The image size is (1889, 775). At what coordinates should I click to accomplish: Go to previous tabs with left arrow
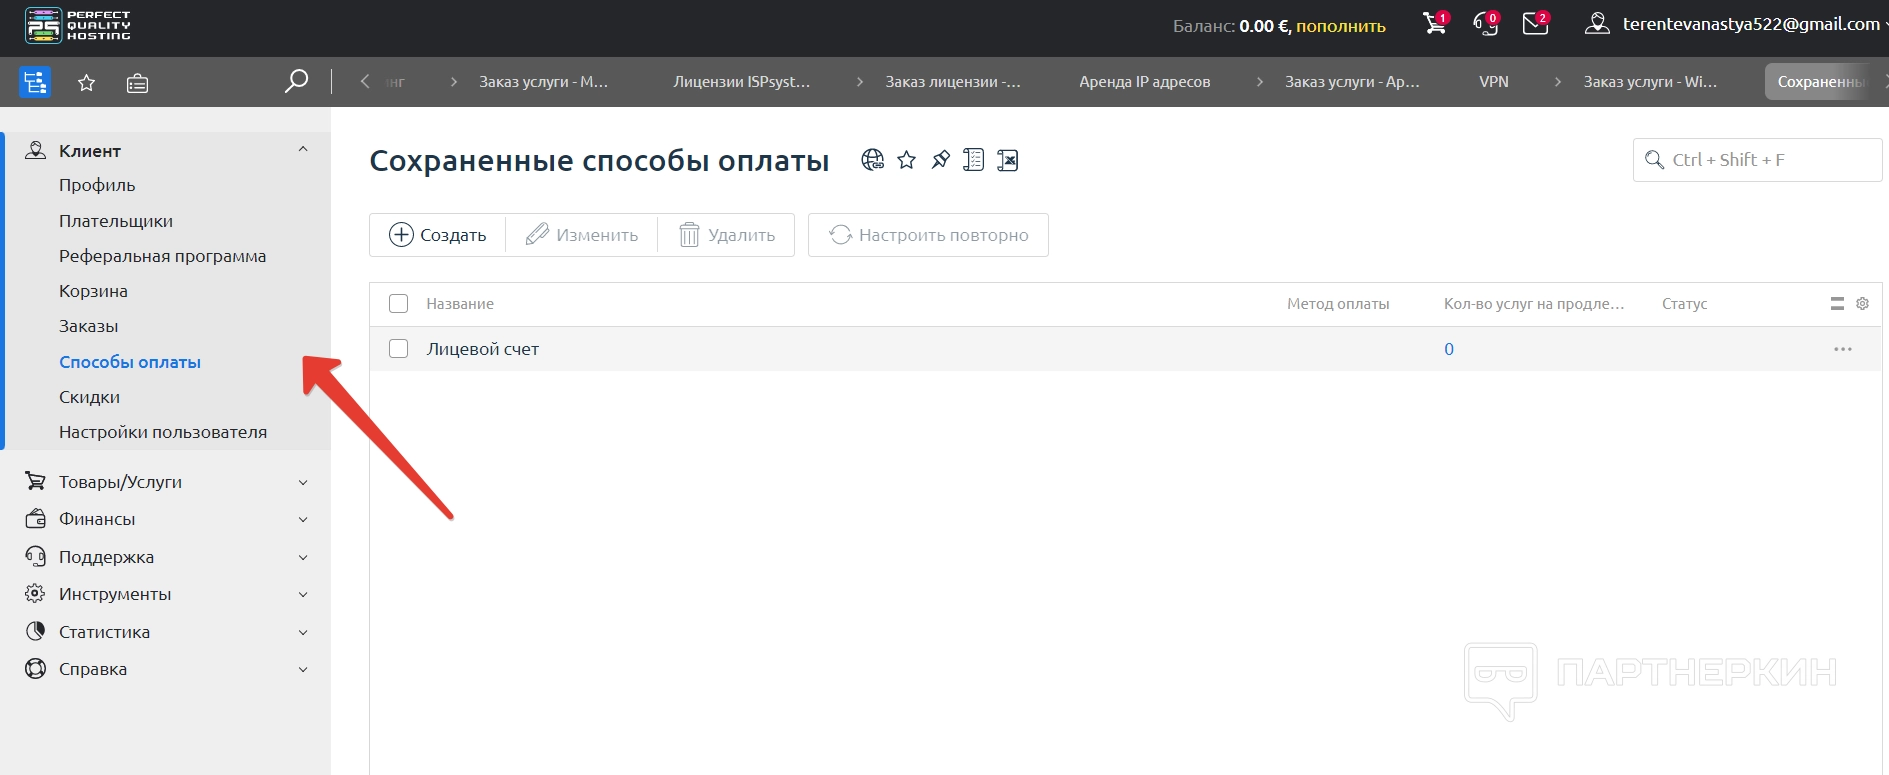pyautogui.click(x=365, y=81)
